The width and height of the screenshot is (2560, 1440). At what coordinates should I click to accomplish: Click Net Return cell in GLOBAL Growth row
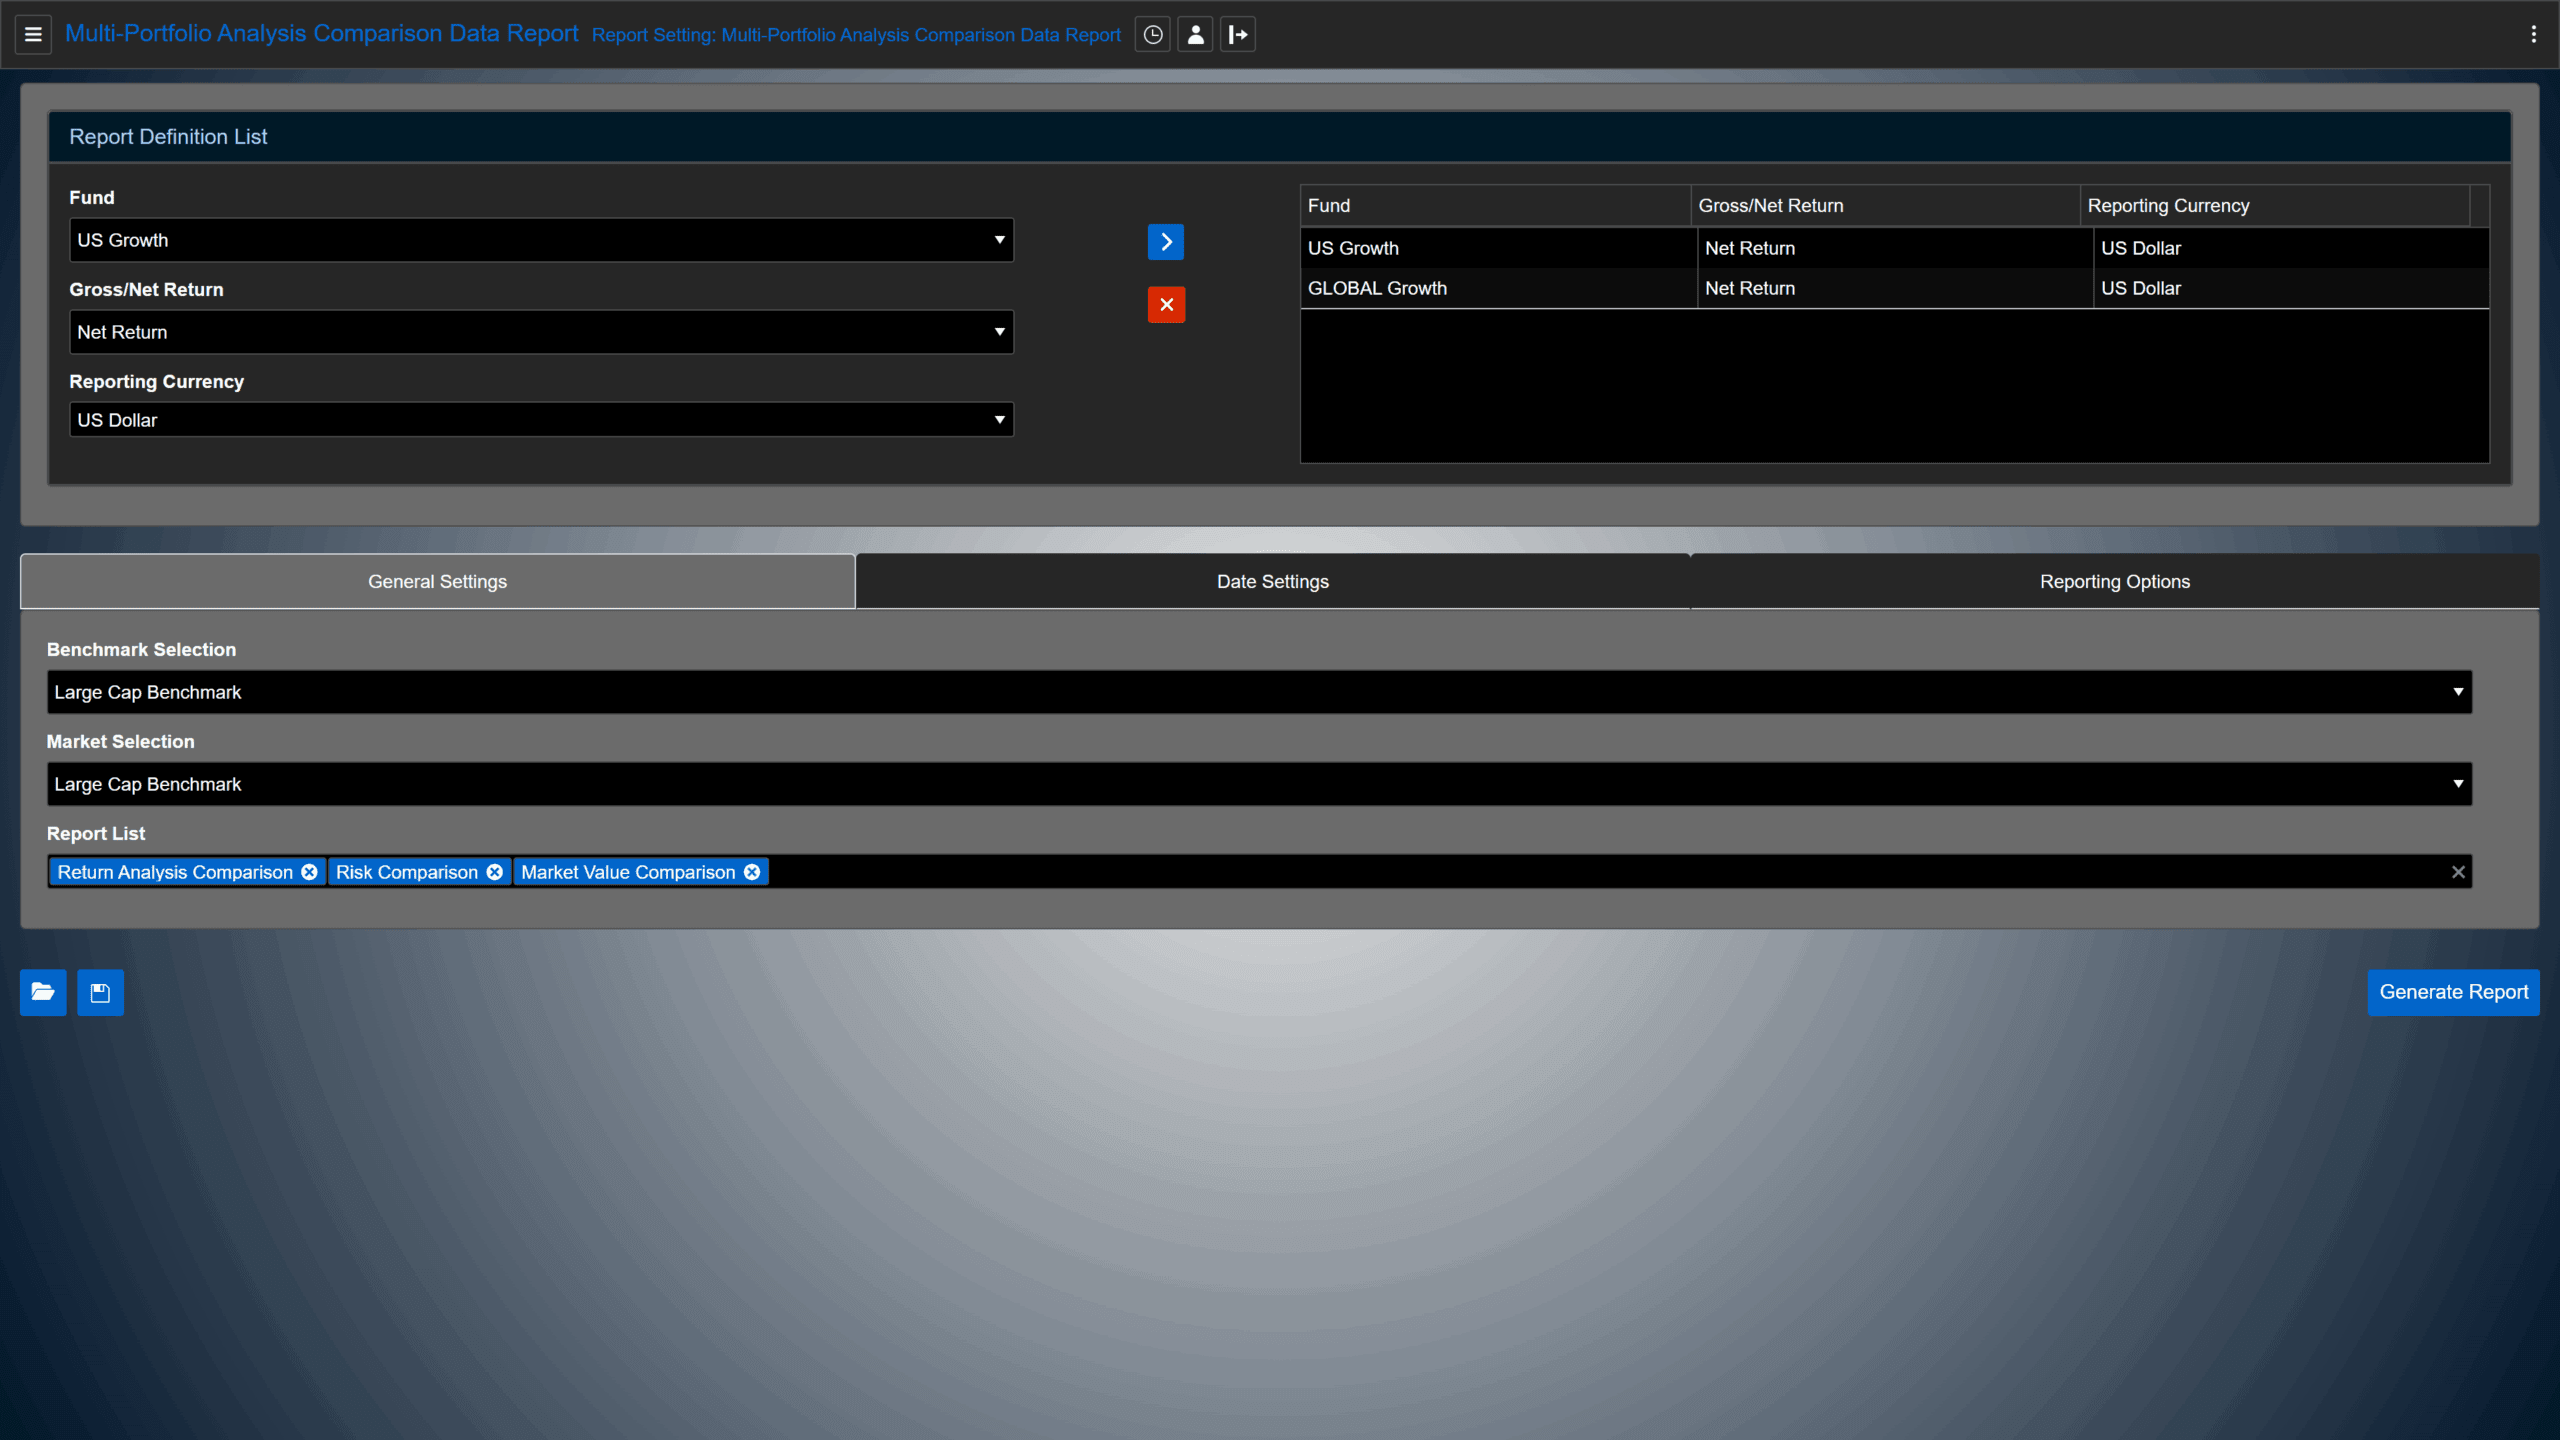[1894, 288]
